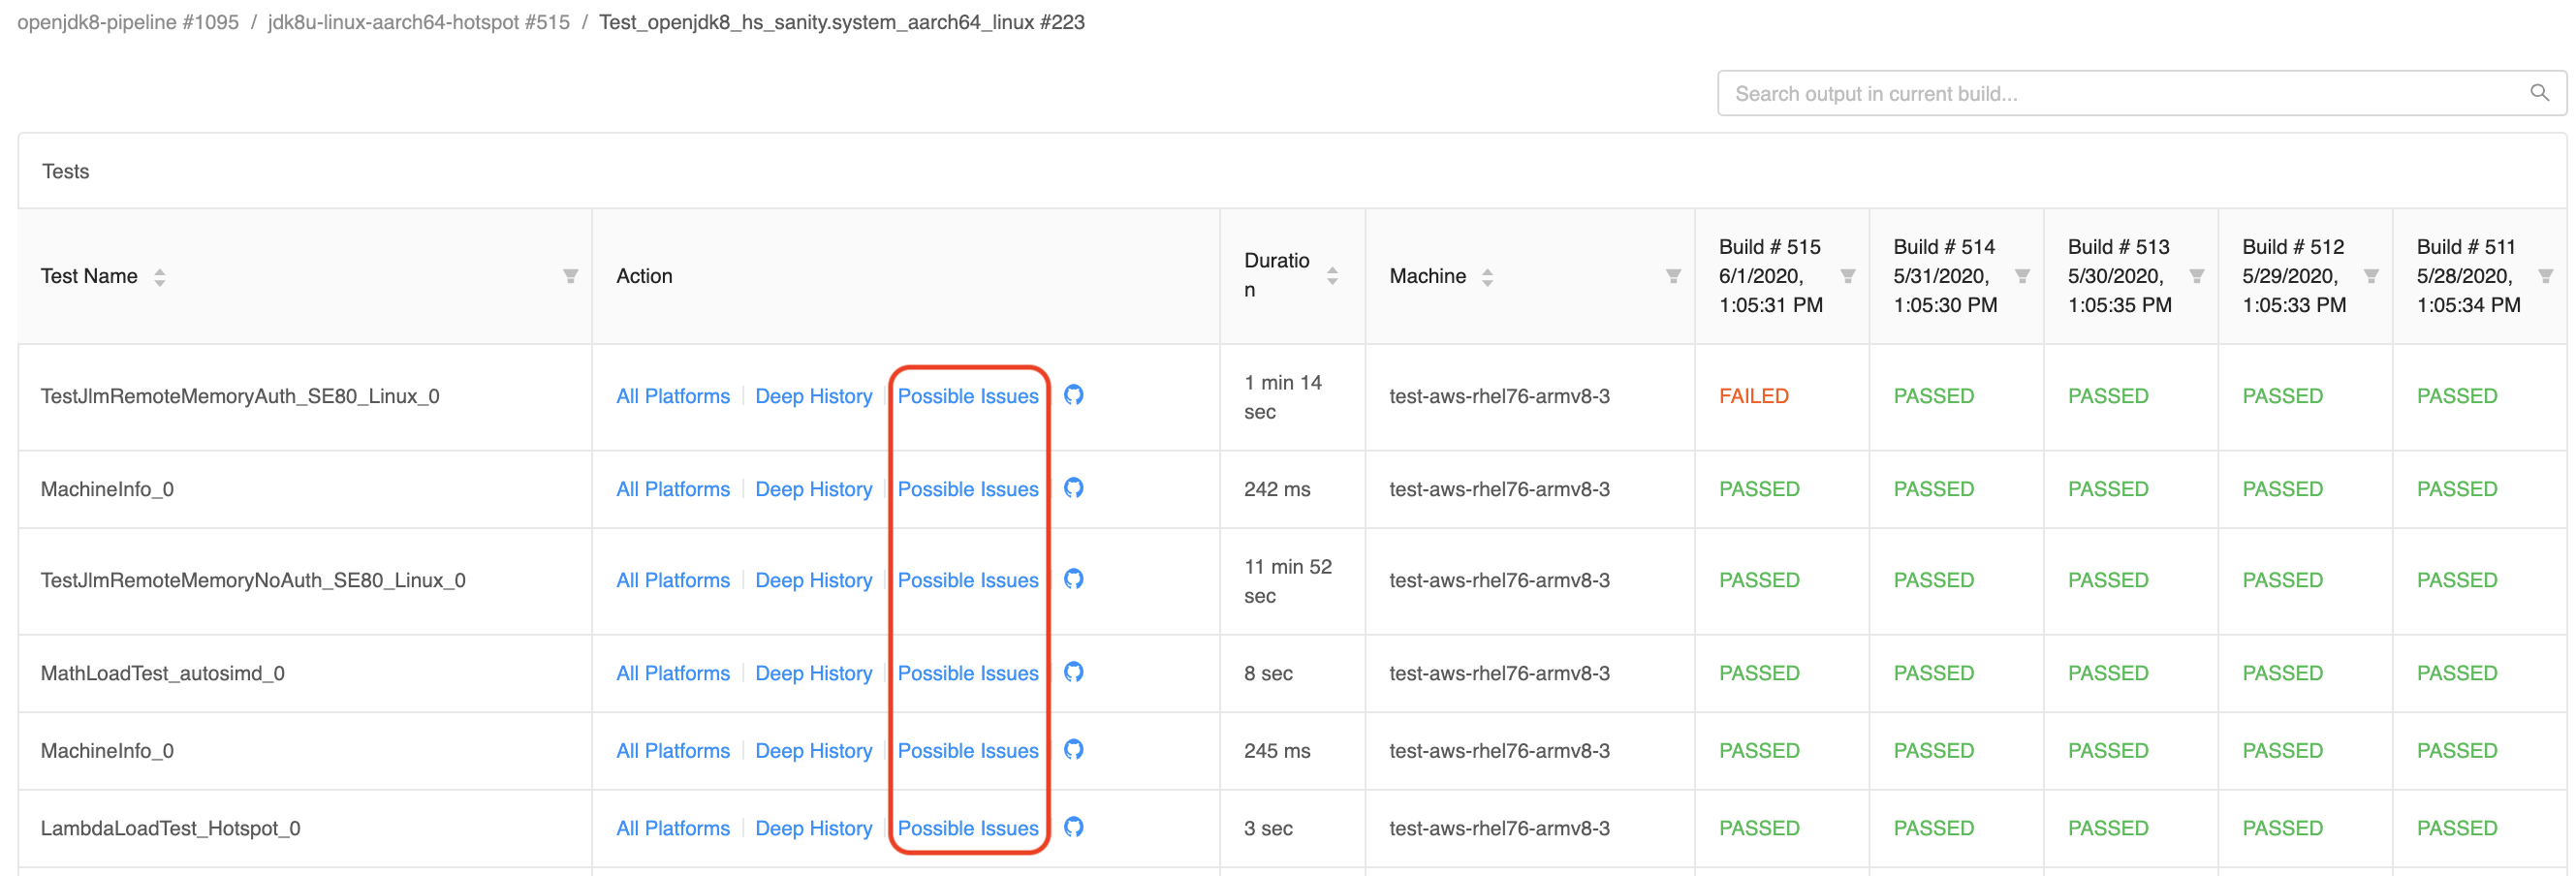Click the search magnifier icon
2576x876 pixels.
(x=2539, y=93)
